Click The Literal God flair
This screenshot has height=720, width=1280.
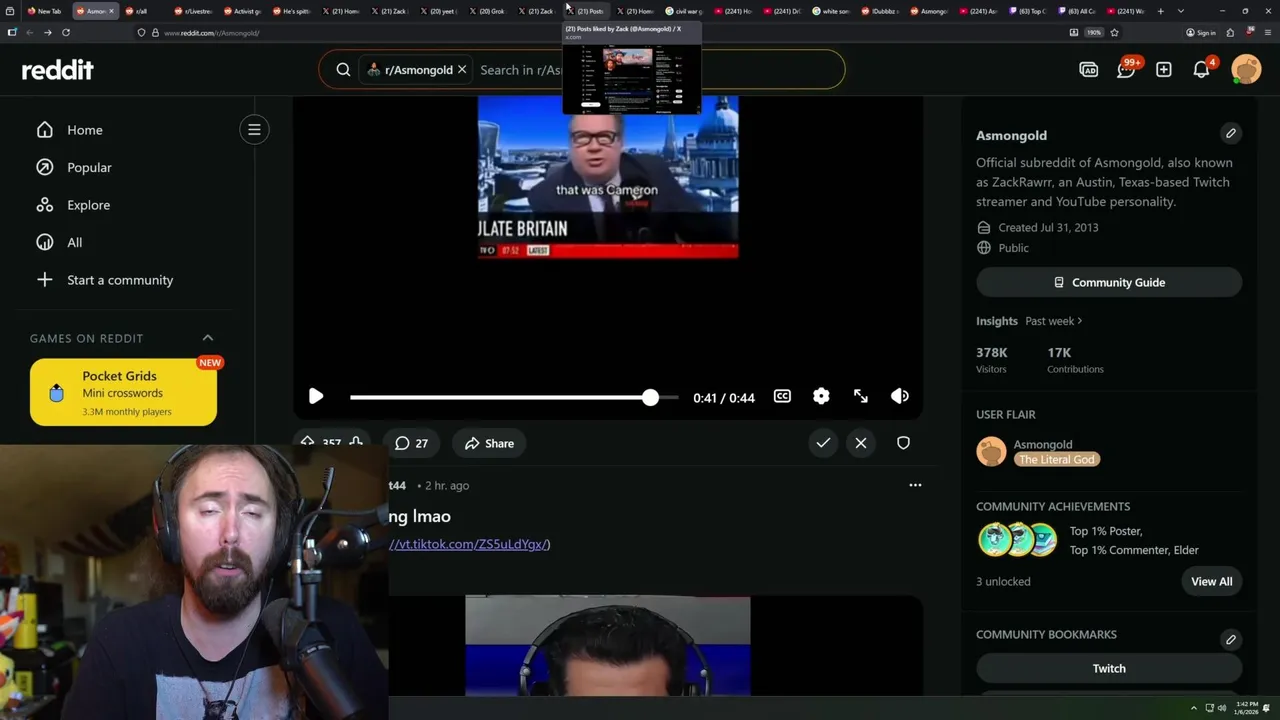(1057, 459)
